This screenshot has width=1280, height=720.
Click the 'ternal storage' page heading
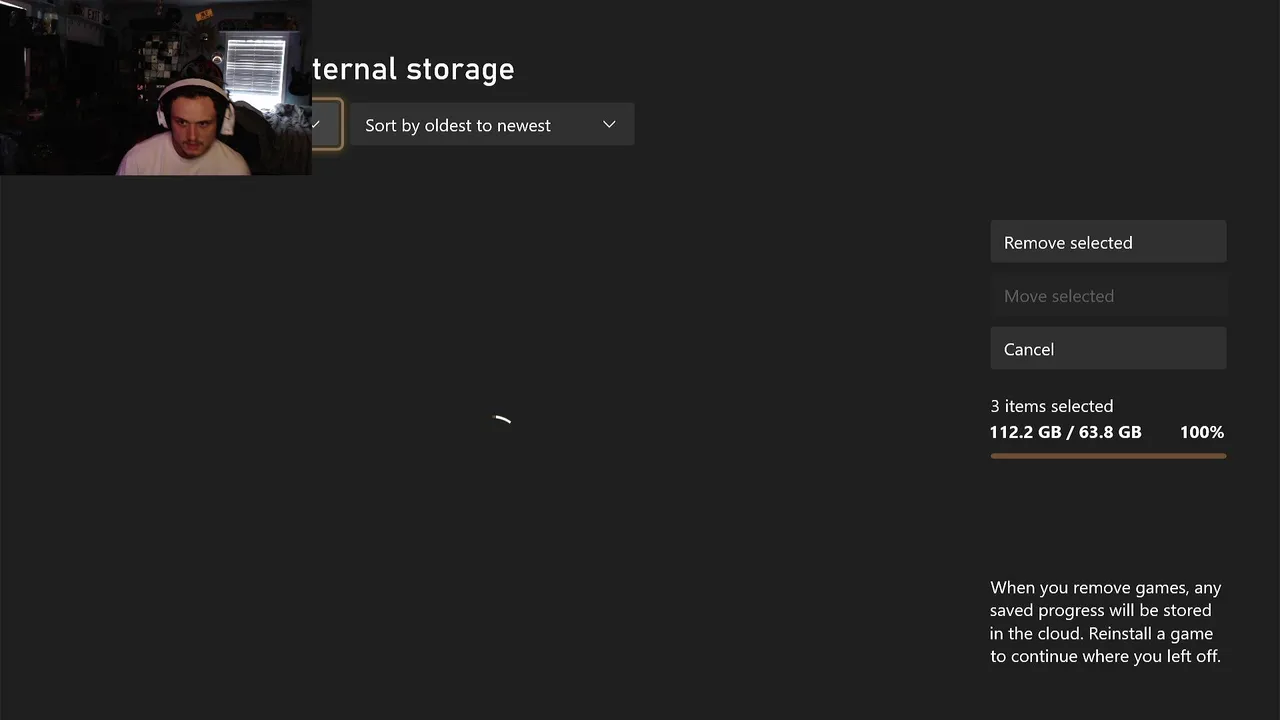[413, 69]
